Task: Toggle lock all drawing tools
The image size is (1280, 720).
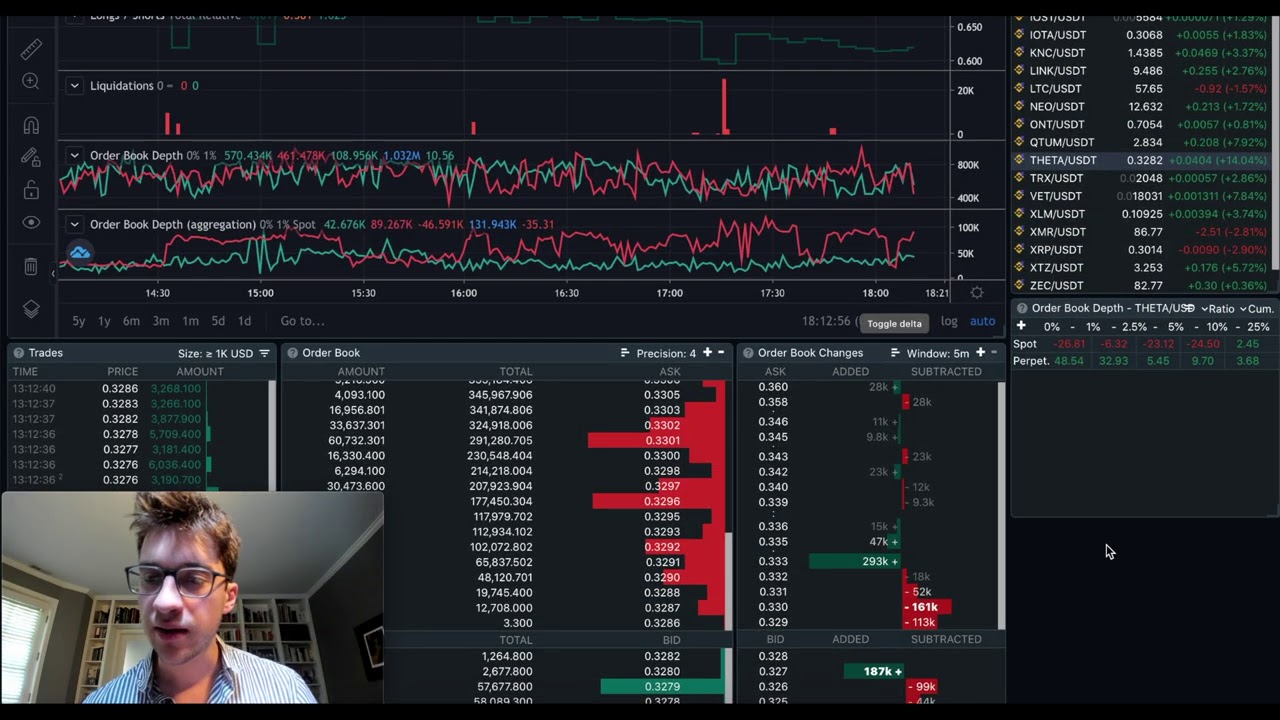Action: pyautogui.click(x=31, y=190)
